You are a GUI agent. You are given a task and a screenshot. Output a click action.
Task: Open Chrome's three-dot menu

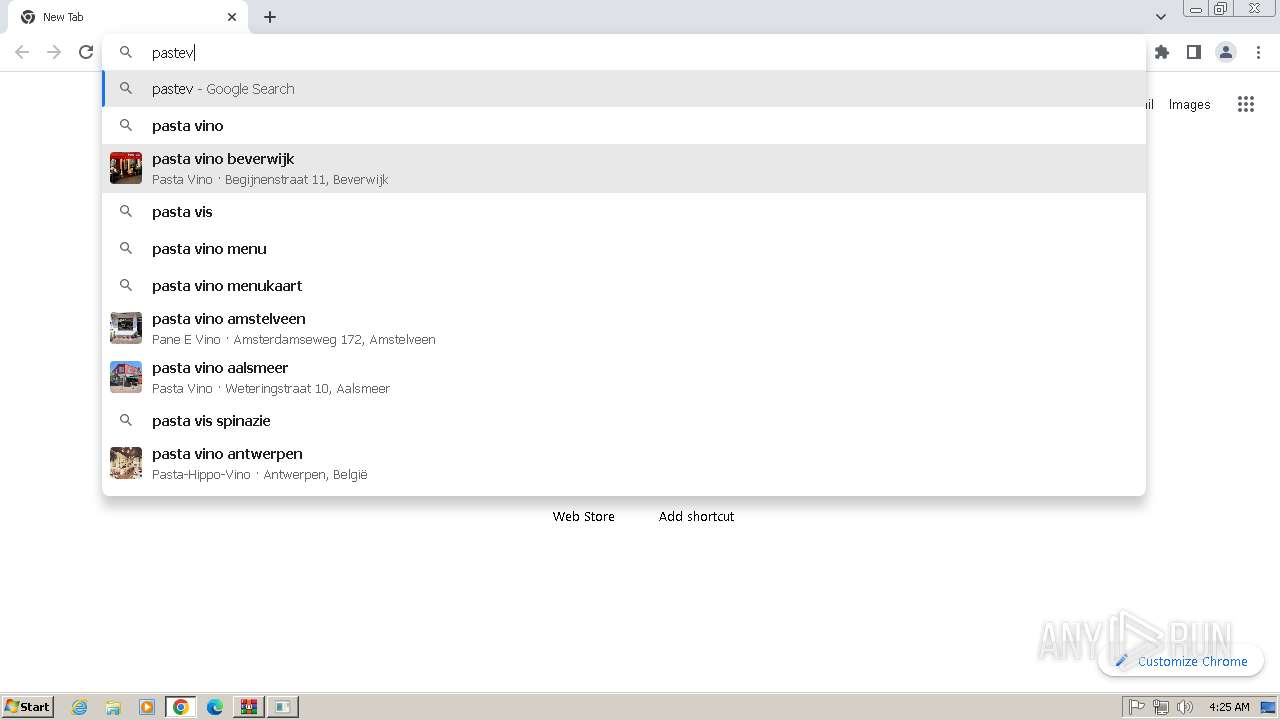pyautogui.click(x=1259, y=52)
